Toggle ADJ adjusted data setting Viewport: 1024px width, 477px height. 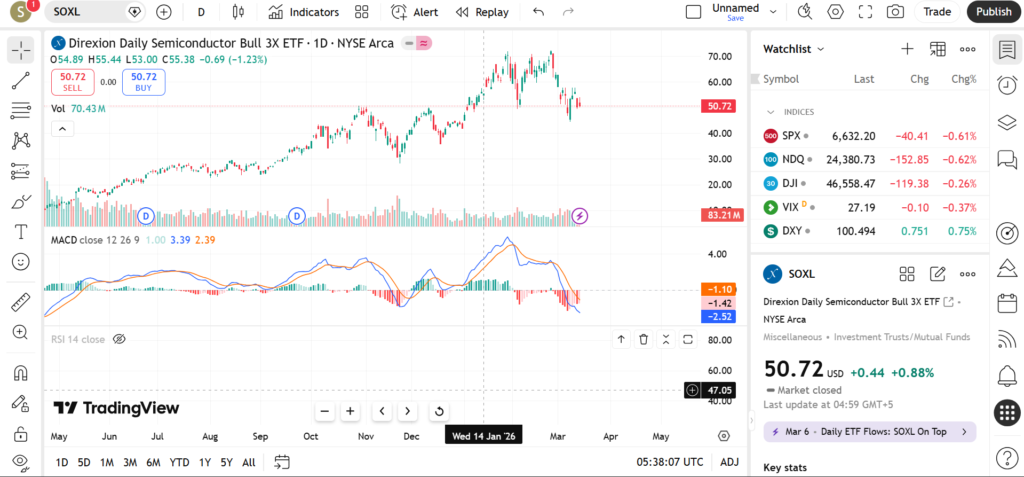[x=729, y=462]
